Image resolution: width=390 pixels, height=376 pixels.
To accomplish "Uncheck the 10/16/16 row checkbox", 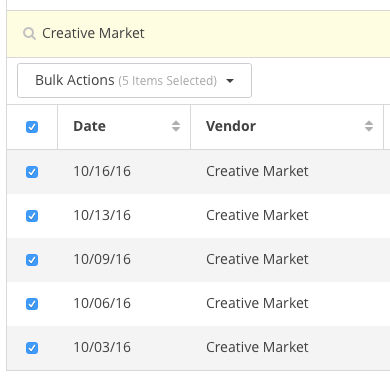I will [32, 172].
